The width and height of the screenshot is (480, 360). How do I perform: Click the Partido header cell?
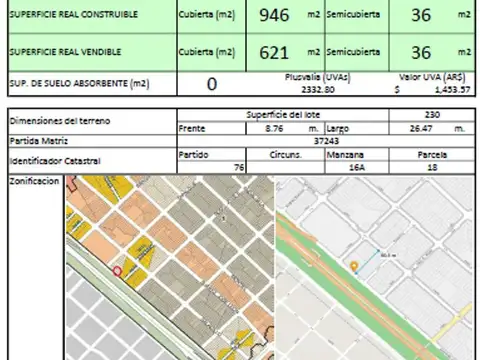[211, 155]
